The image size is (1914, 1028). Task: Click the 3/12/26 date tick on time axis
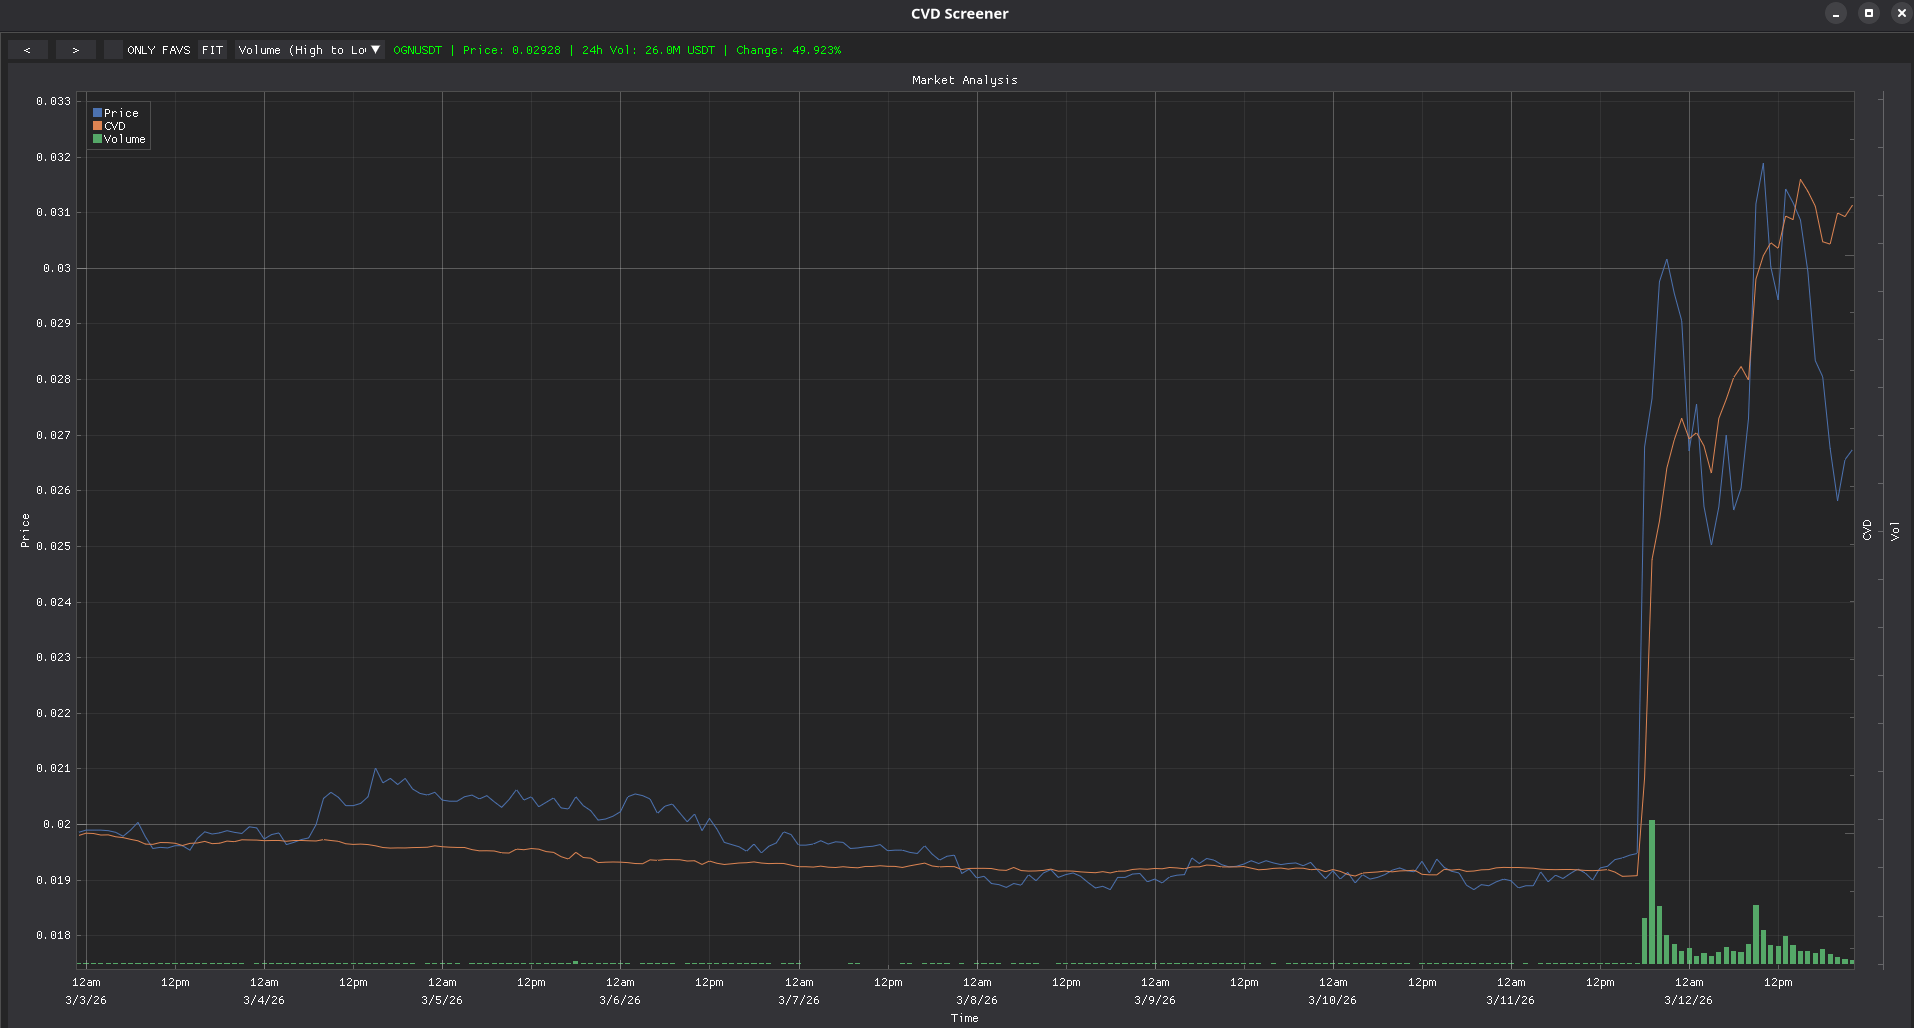point(1688,1000)
